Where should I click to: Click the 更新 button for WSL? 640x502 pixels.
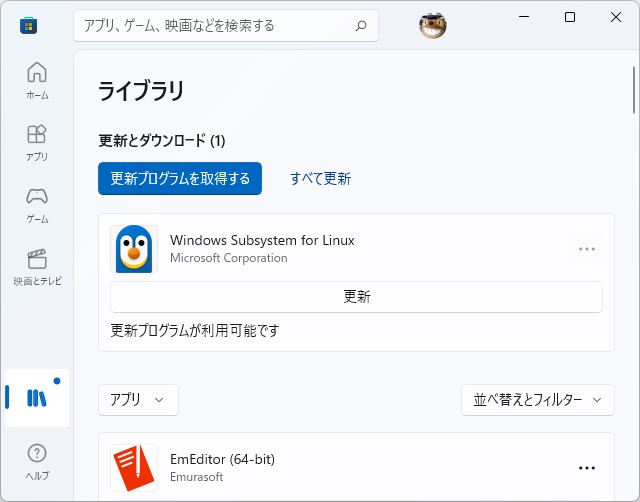pyautogui.click(x=356, y=297)
